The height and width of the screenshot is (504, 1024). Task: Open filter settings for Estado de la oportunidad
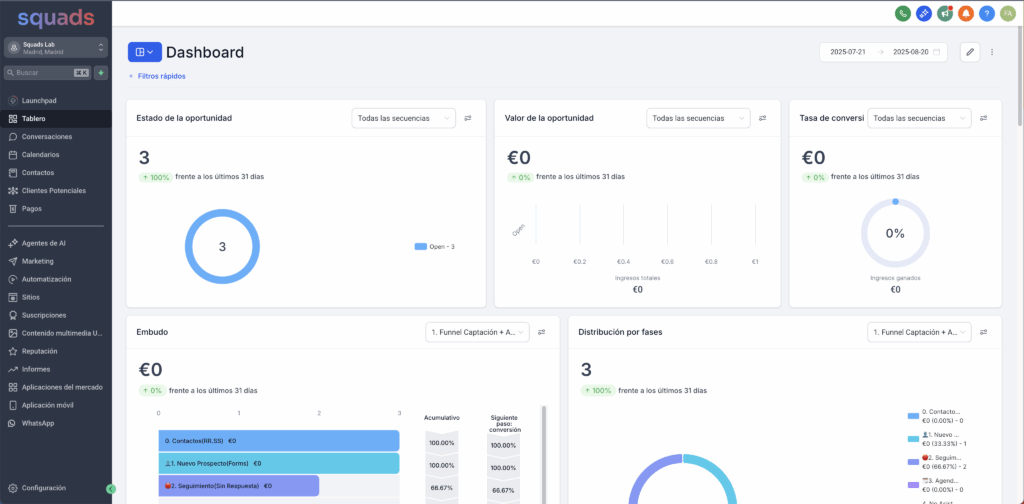click(468, 118)
